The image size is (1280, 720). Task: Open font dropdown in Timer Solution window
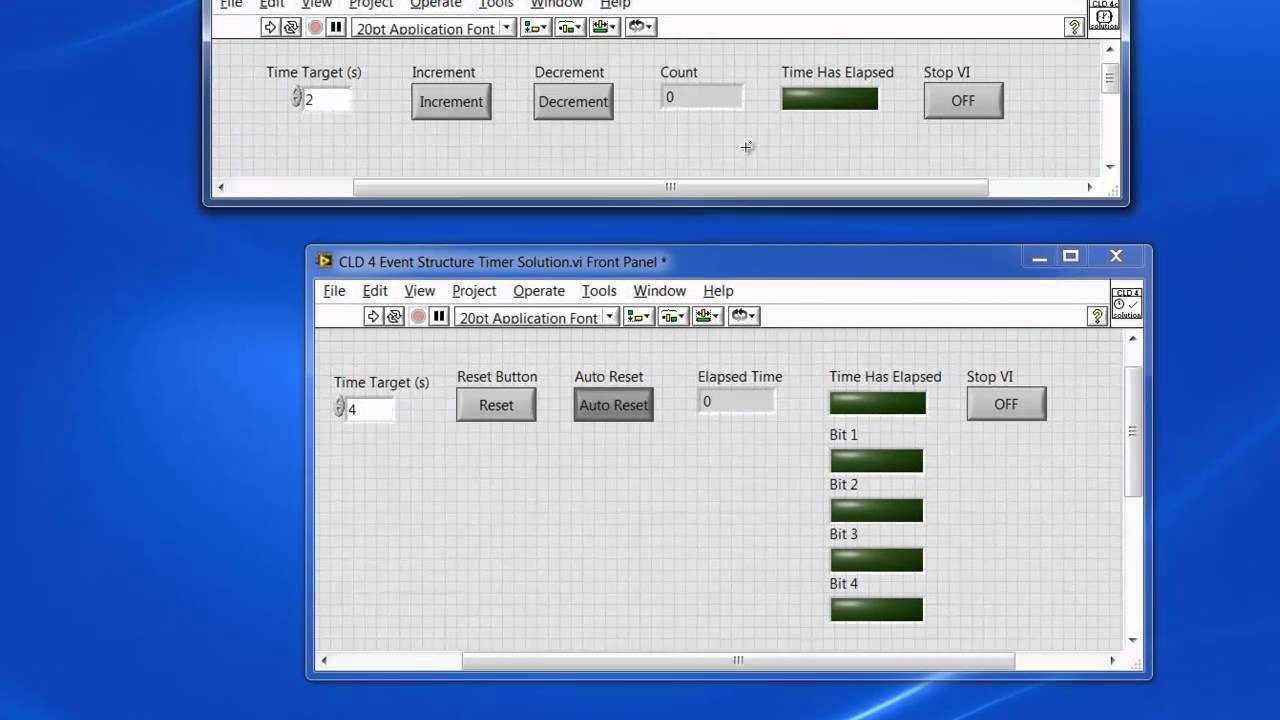click(x=537, y=317)
